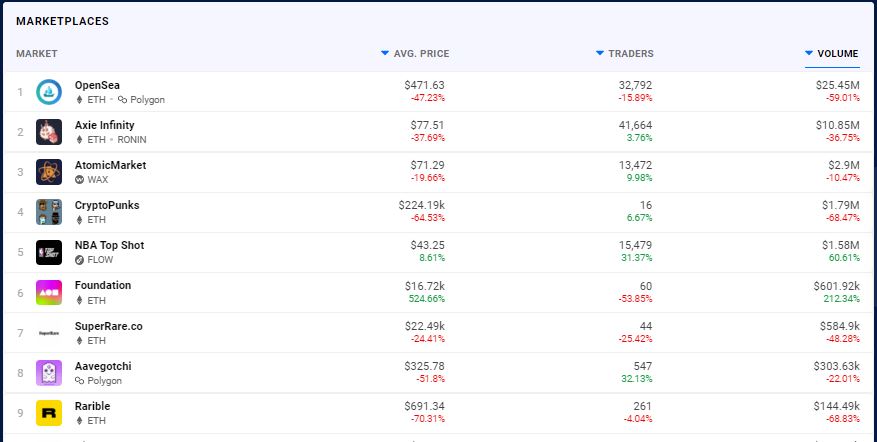The image size is (877, 442).
Task: Select NBA Top Shot traders 15,479
Action: (635, 245)
